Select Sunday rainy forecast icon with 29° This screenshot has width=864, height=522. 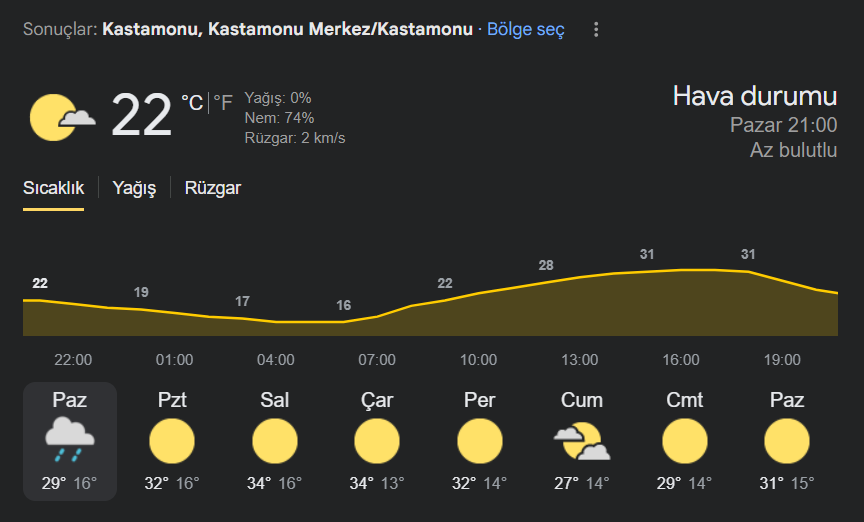click(x=69, y=439)
